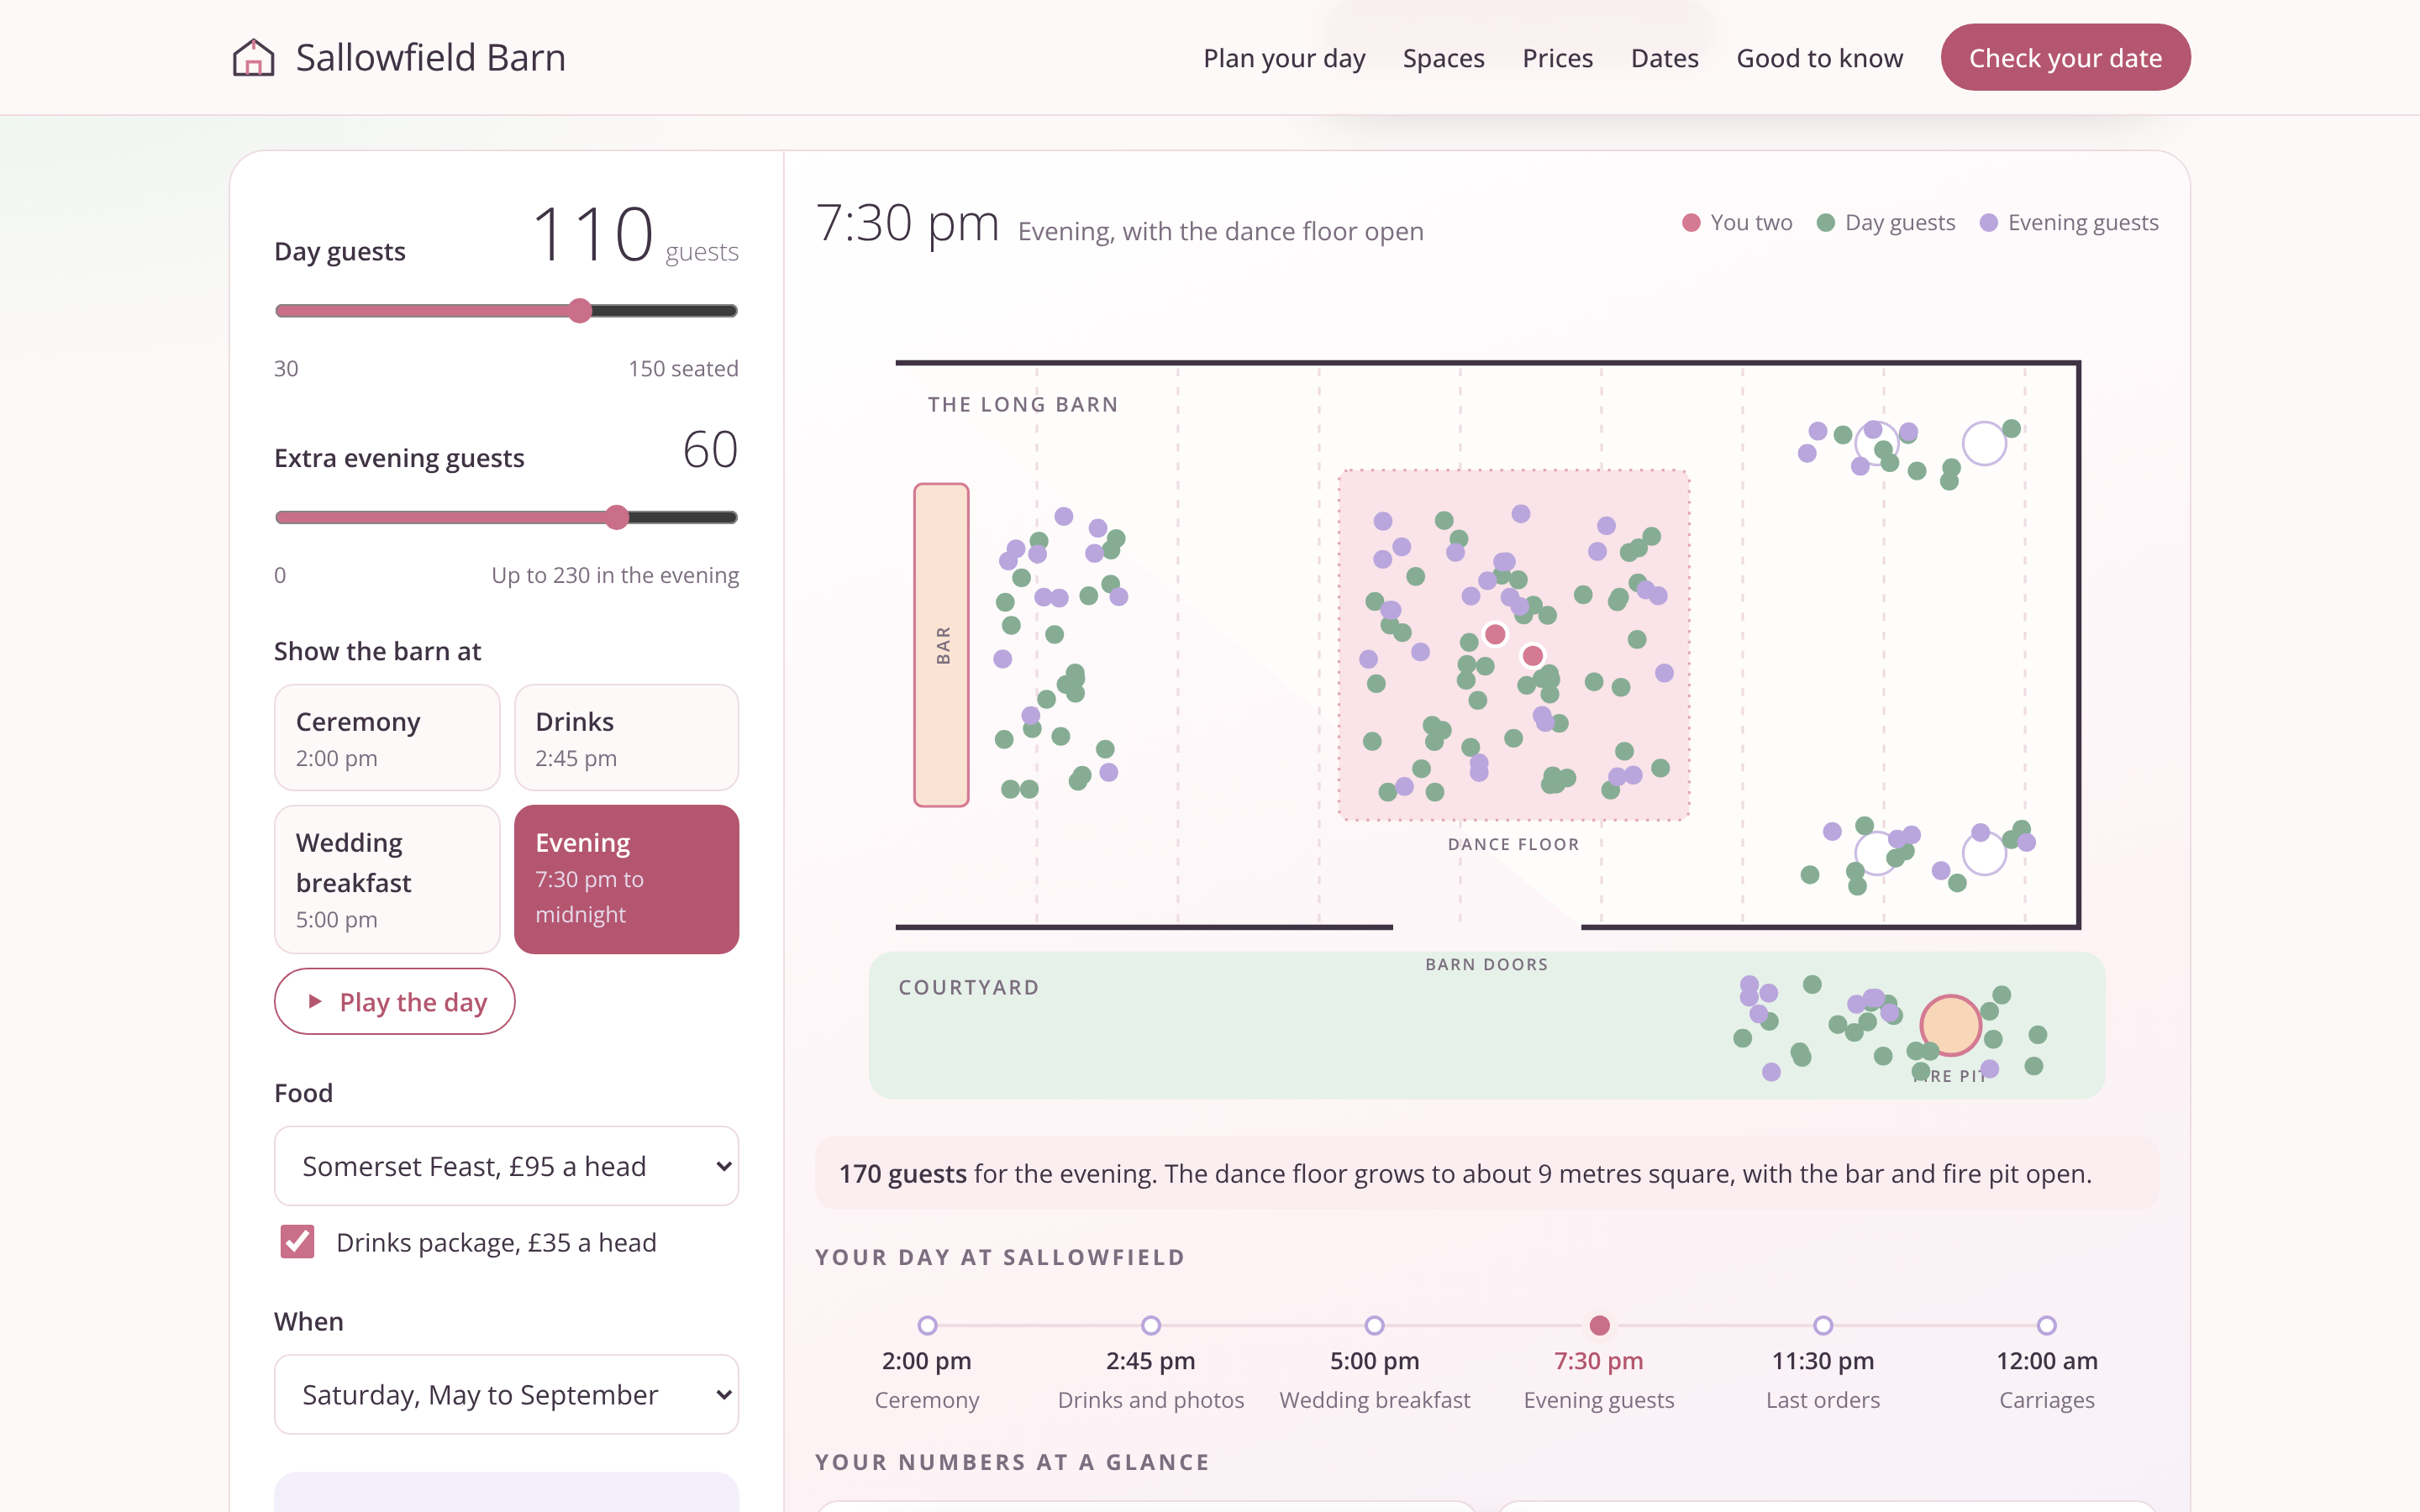This screenshot has width=2420, height=1512.
Task: Toggle the Drinks package checkbox
Action: click(x=297, y=1242)
